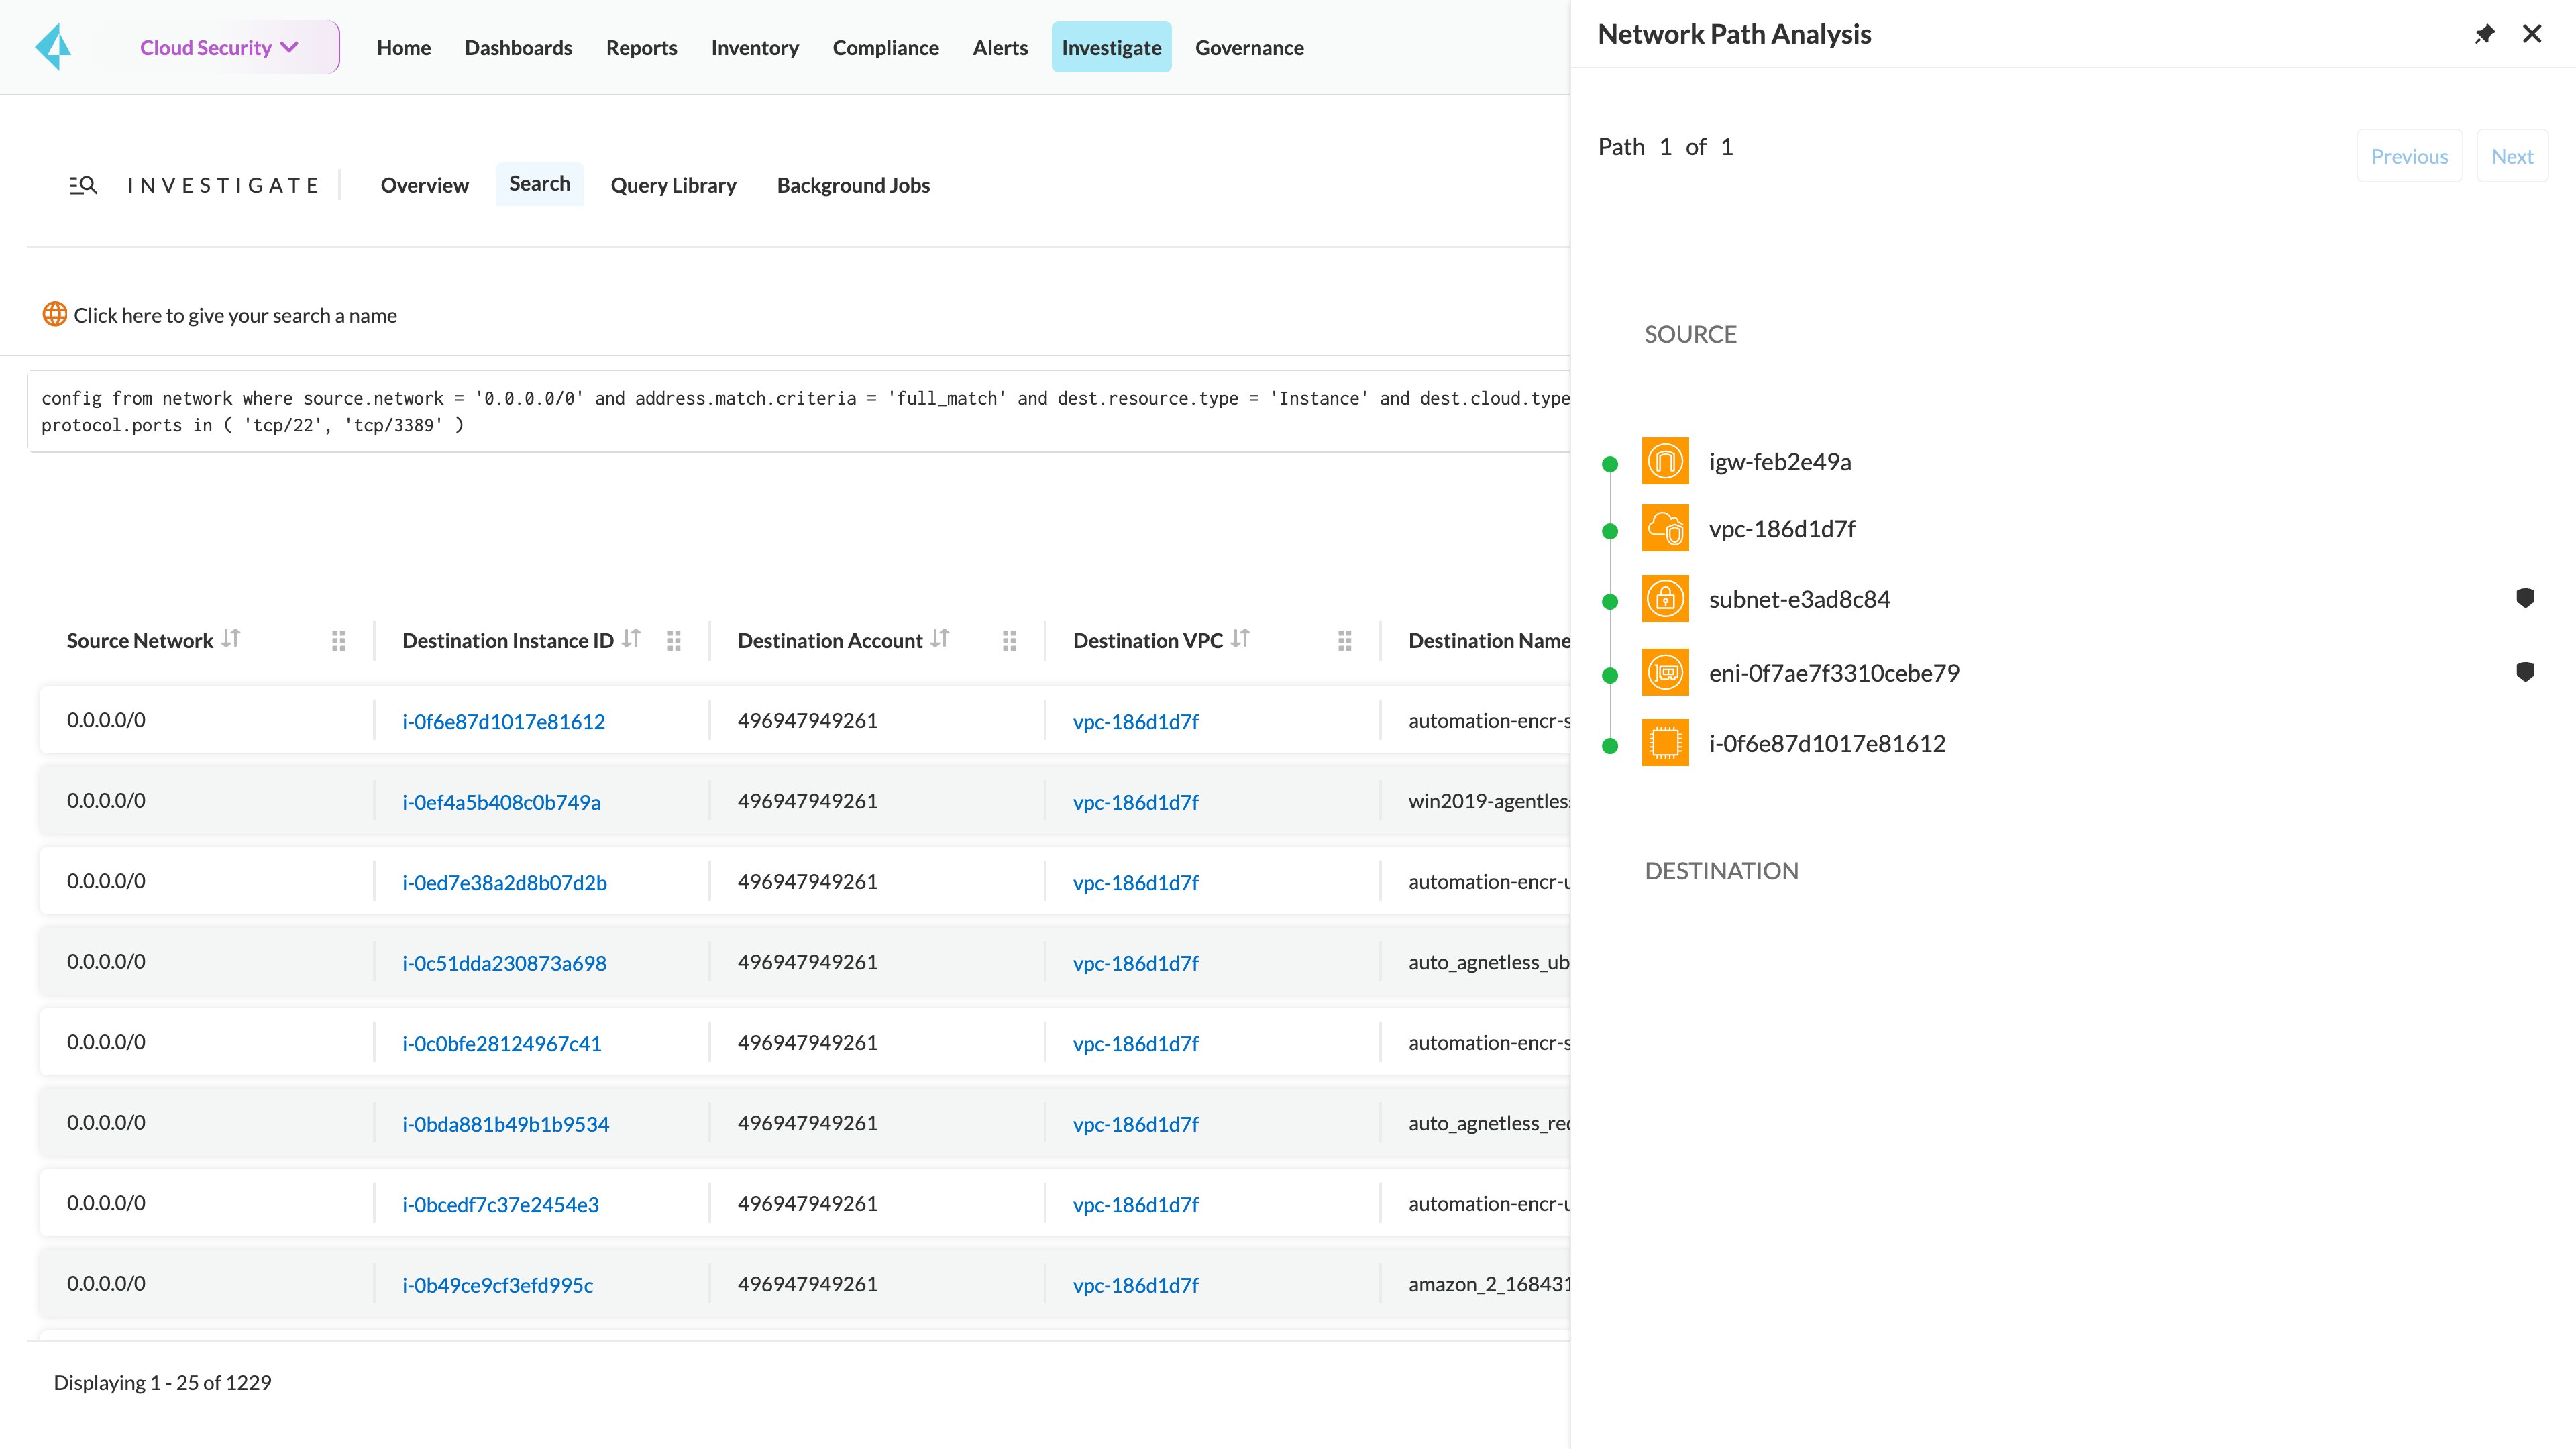Screen dimensions: 2576x1449
Task: Click the Internet Gateway igw-feb2e49a icon
Action: [1663, 460]
